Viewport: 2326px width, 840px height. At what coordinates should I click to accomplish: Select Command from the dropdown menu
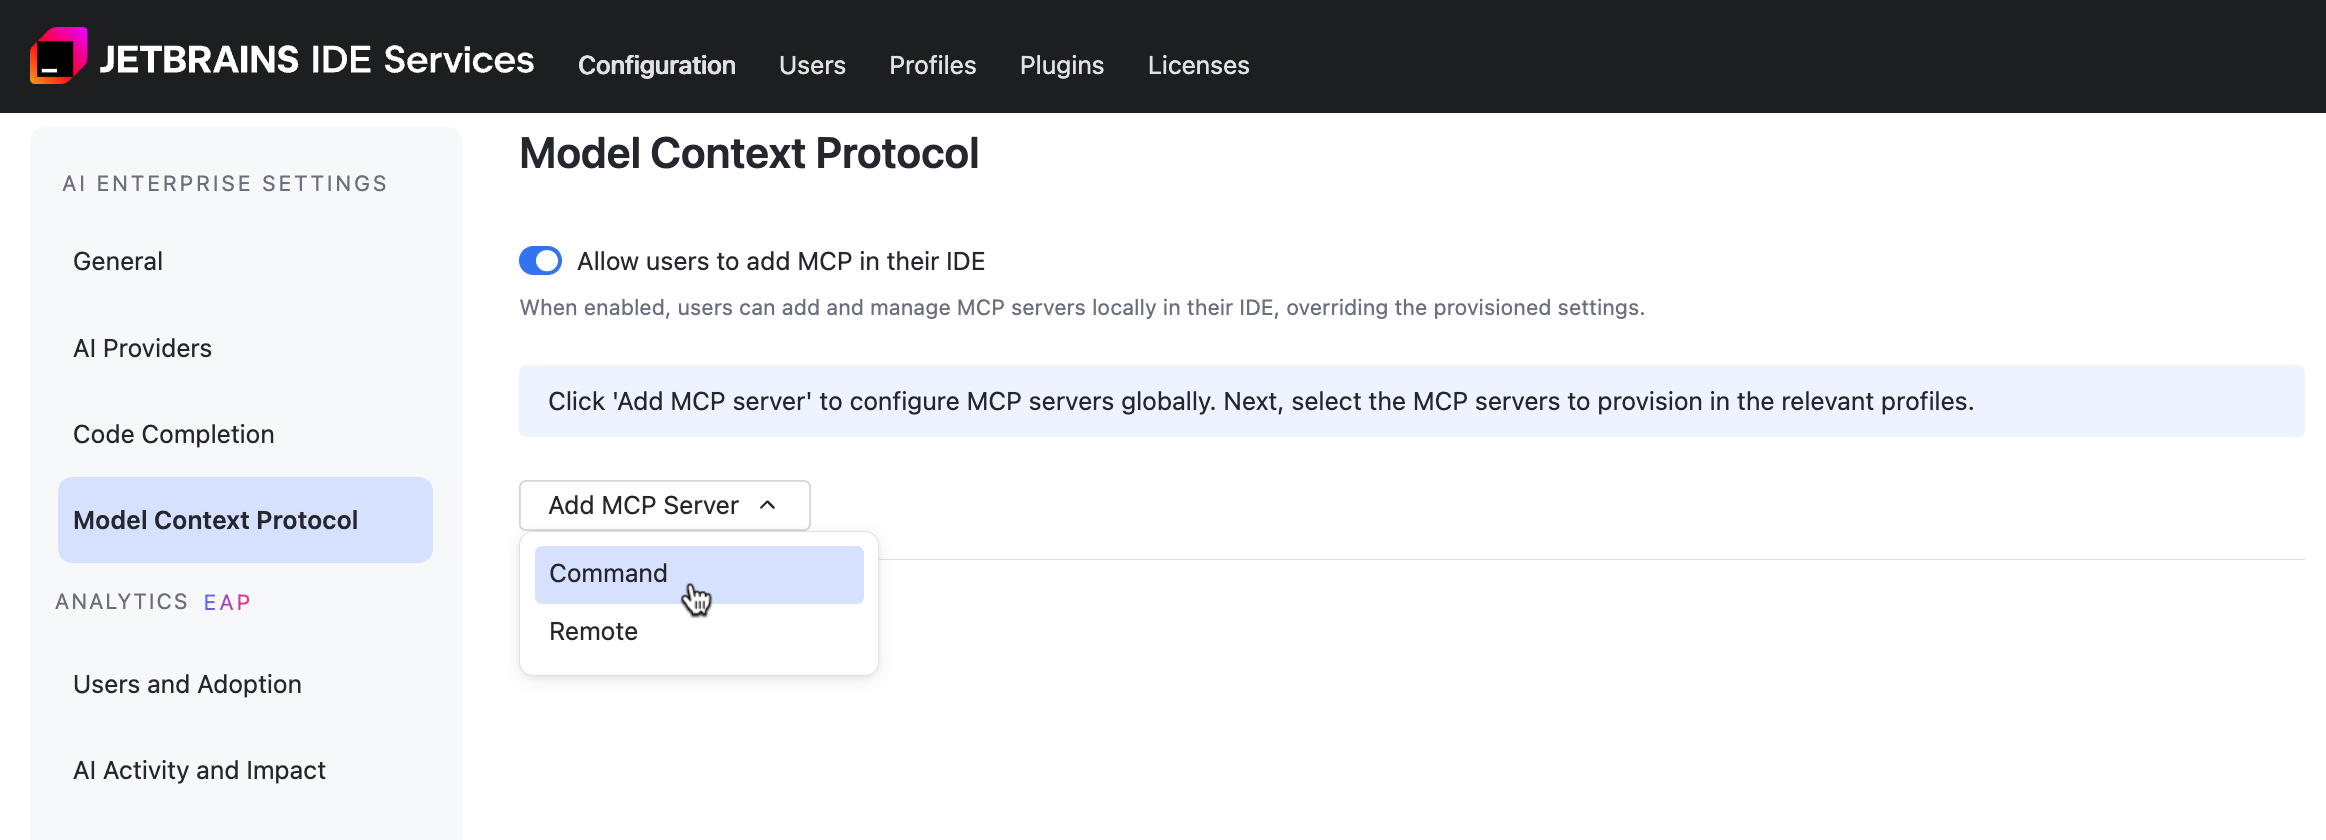coord(608,574)
